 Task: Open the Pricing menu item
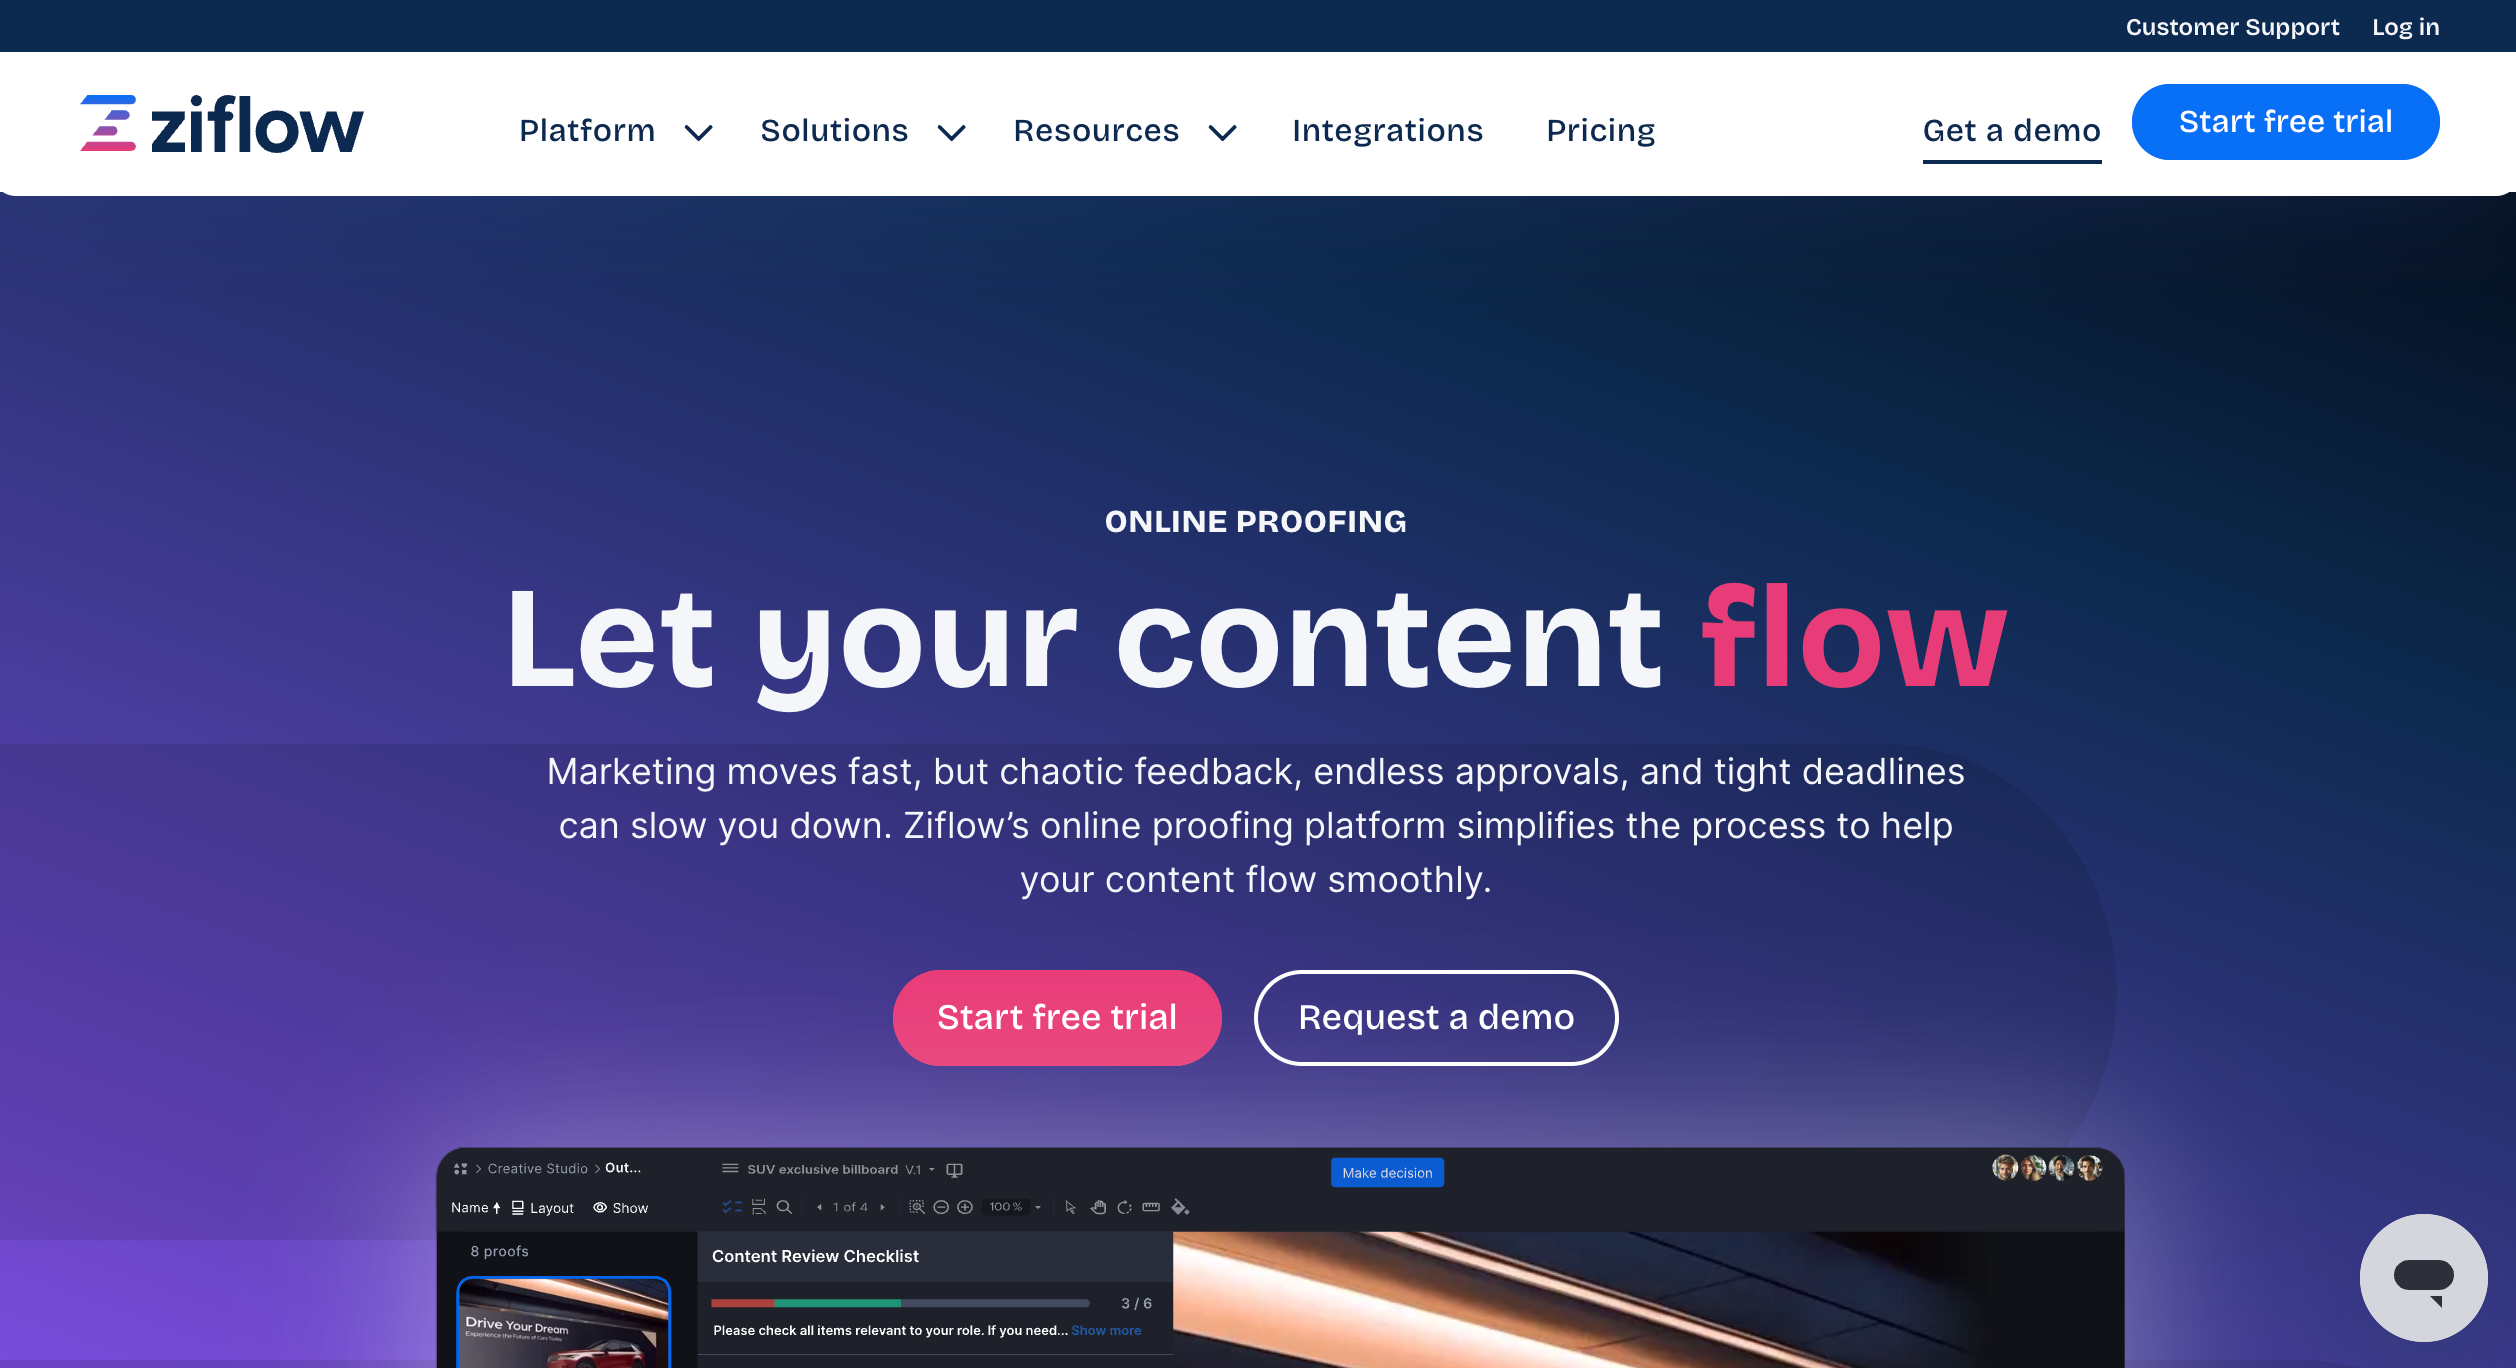(1600, 131)
